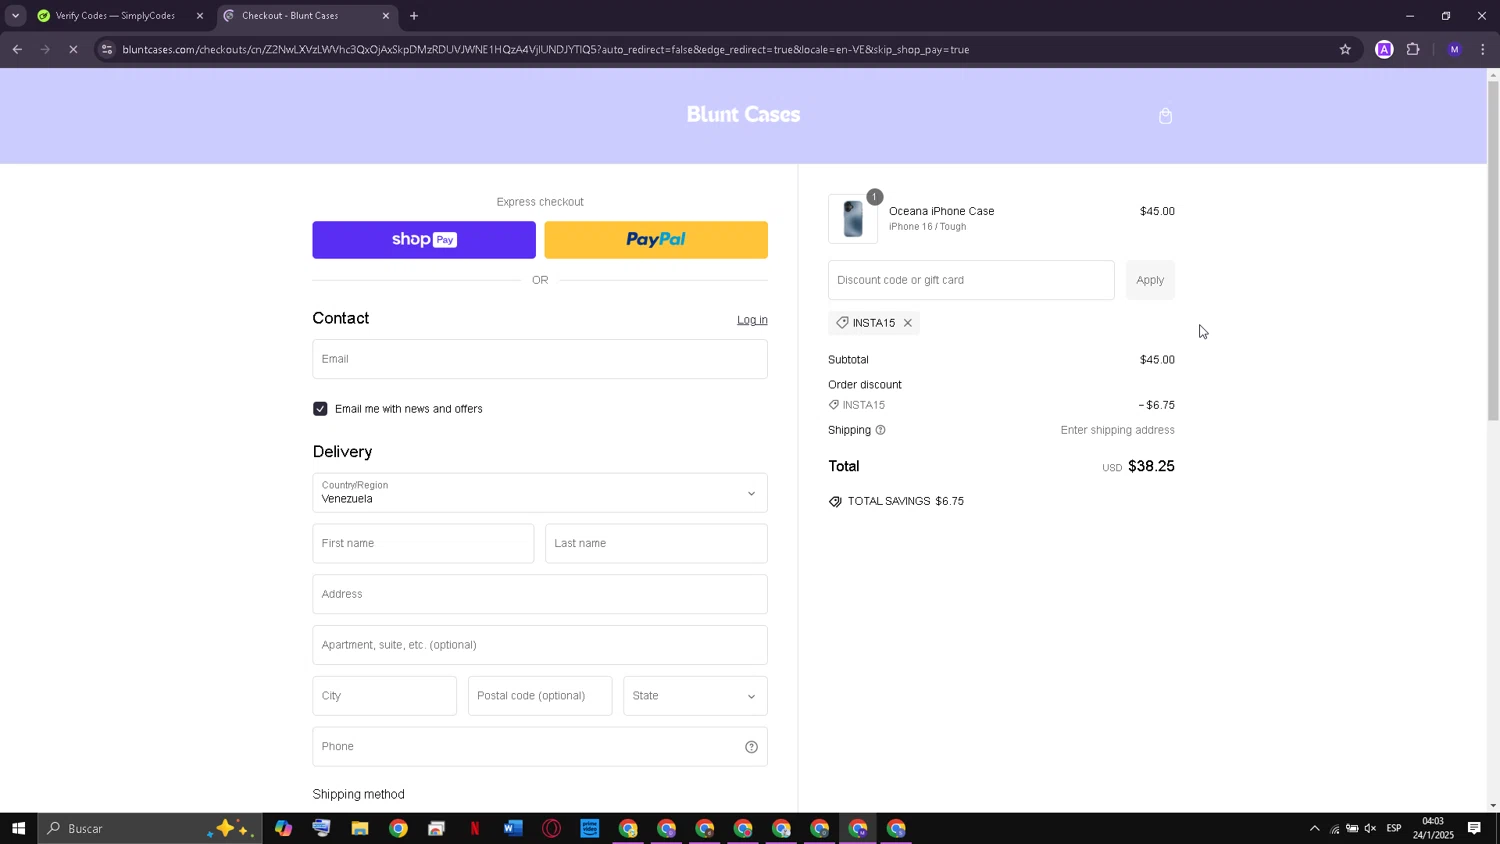The height and width of the screenshot is (844, 1500).
Task: Click the purple A extension icon
Action: coord(1384,49)
